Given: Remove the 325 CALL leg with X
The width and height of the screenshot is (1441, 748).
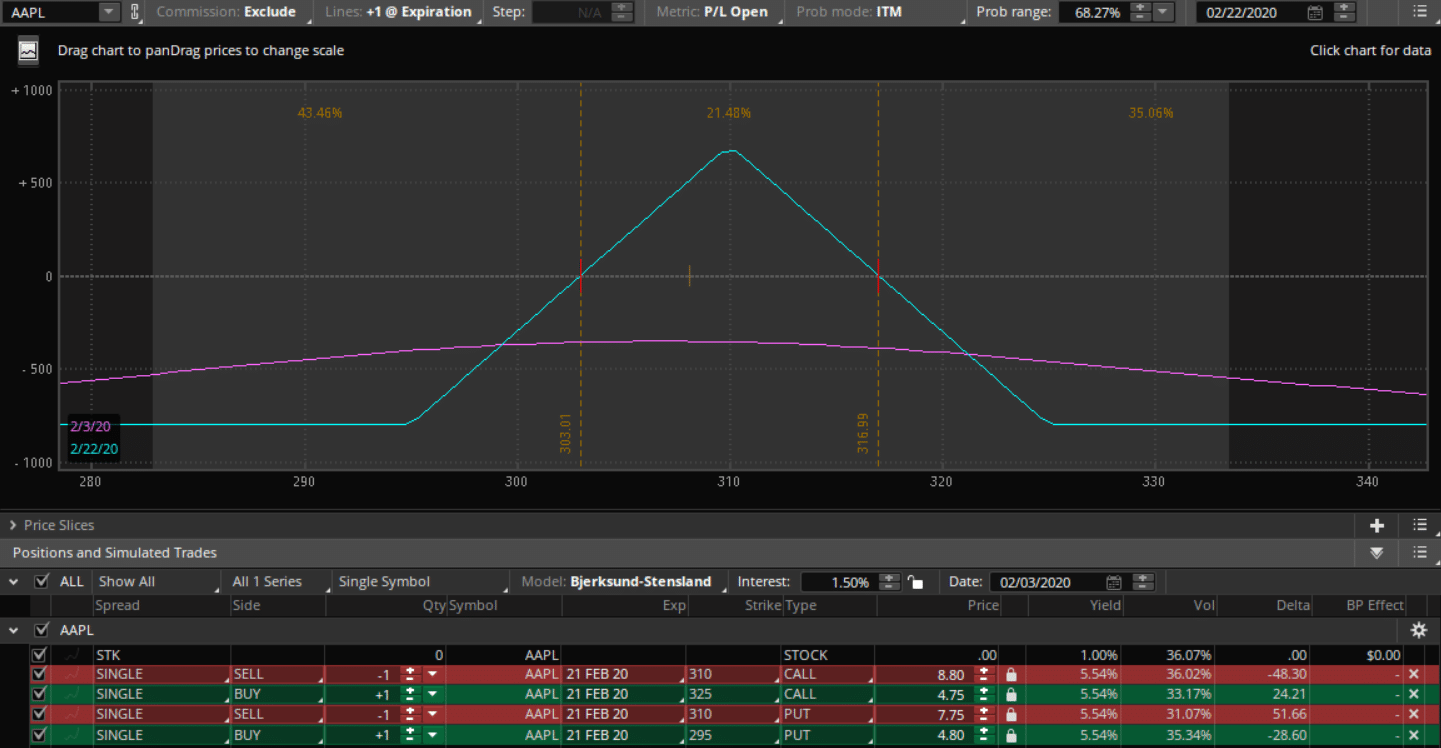Looking at the screenshot, I should 1414,694.
